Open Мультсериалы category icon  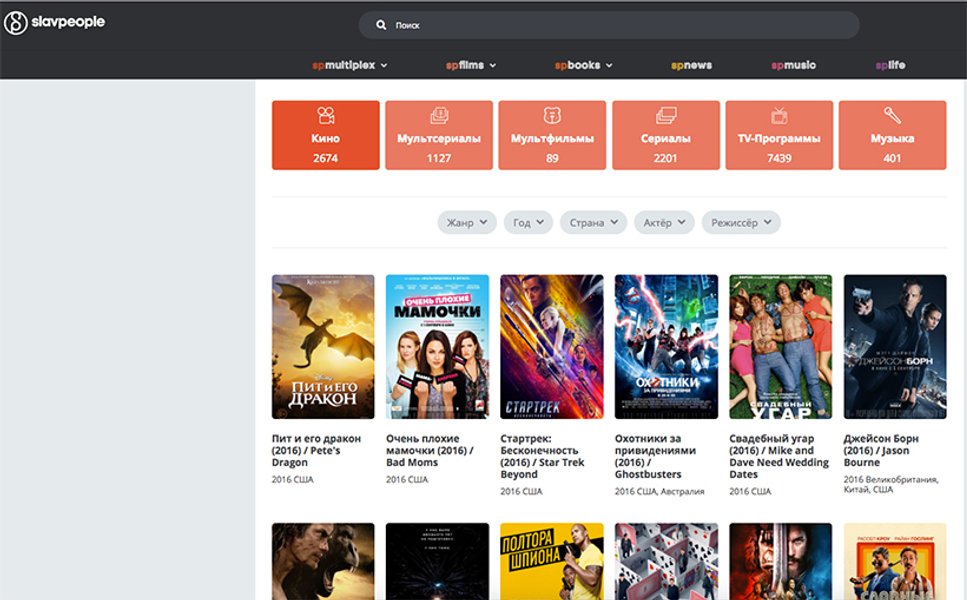(438, 116)
